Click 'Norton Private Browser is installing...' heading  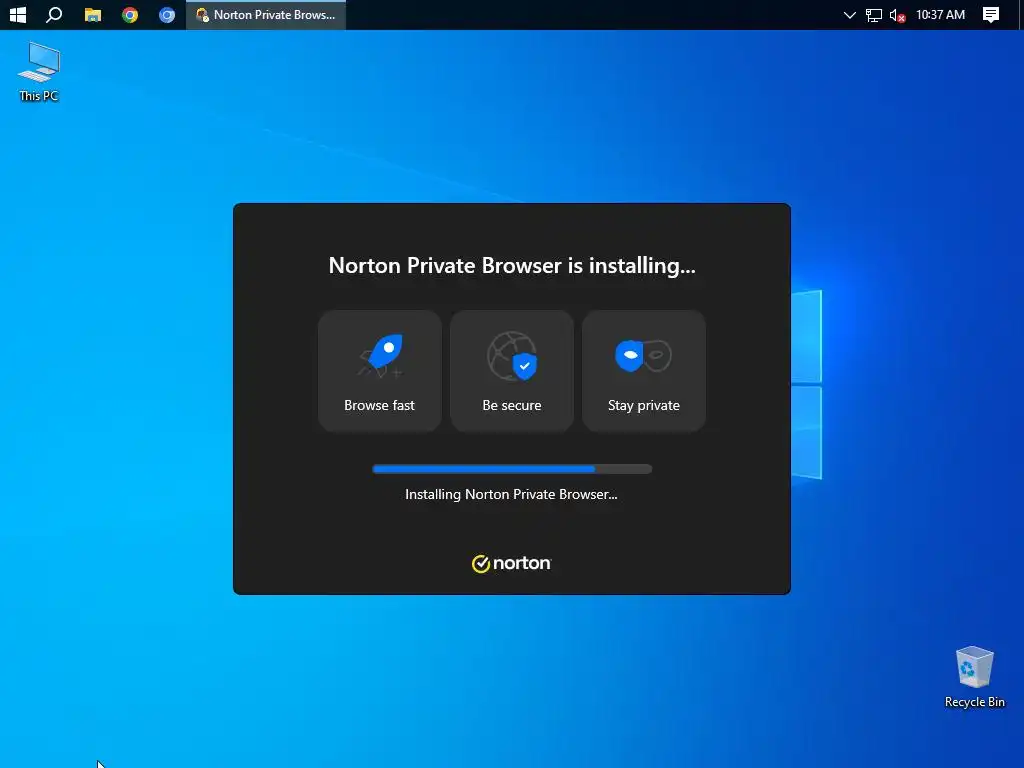point(512,265)
